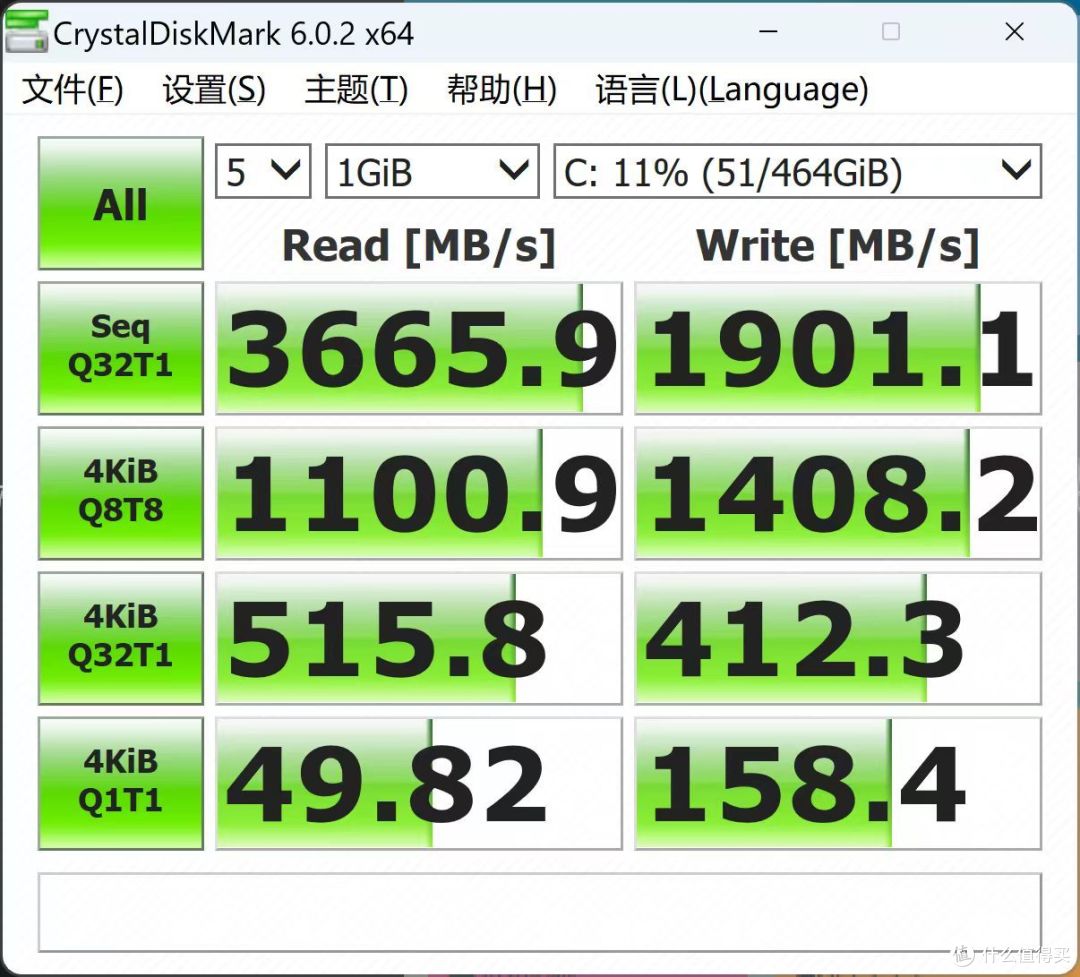Select the 4KiB Q8T8 read result 1100.9
Viewport: 1080px width, 977px height.
click(x=419, y=493)
